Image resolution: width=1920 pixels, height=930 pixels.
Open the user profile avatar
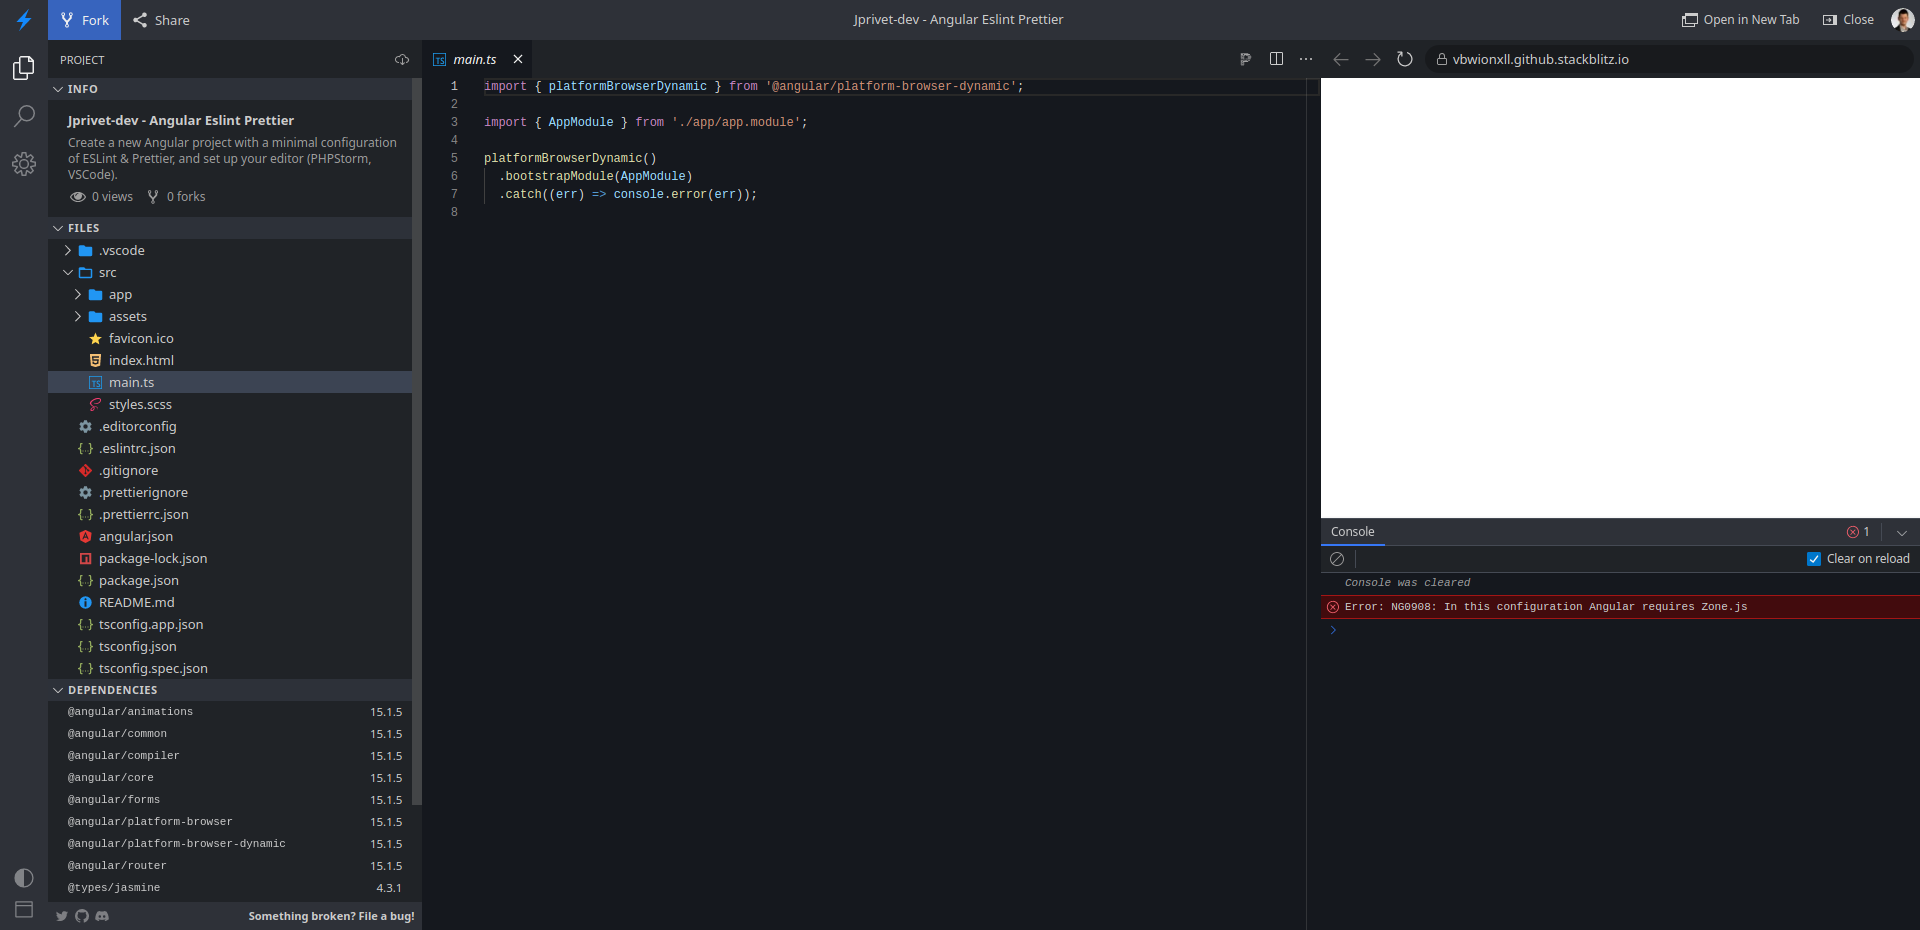(1902, 20)
